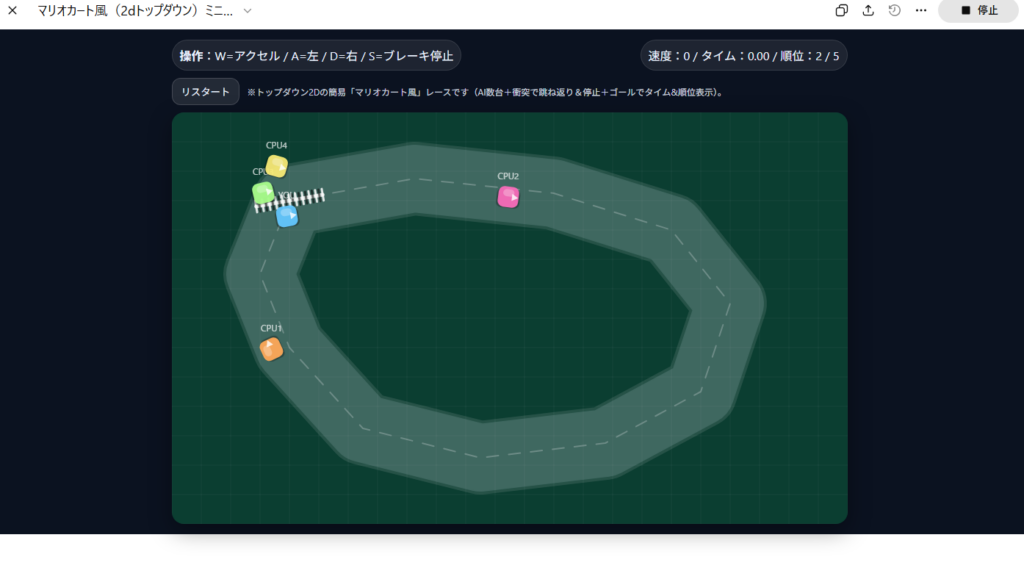Click the copy icon in top bar
The image size is (1024, 568).
(842, 10)
